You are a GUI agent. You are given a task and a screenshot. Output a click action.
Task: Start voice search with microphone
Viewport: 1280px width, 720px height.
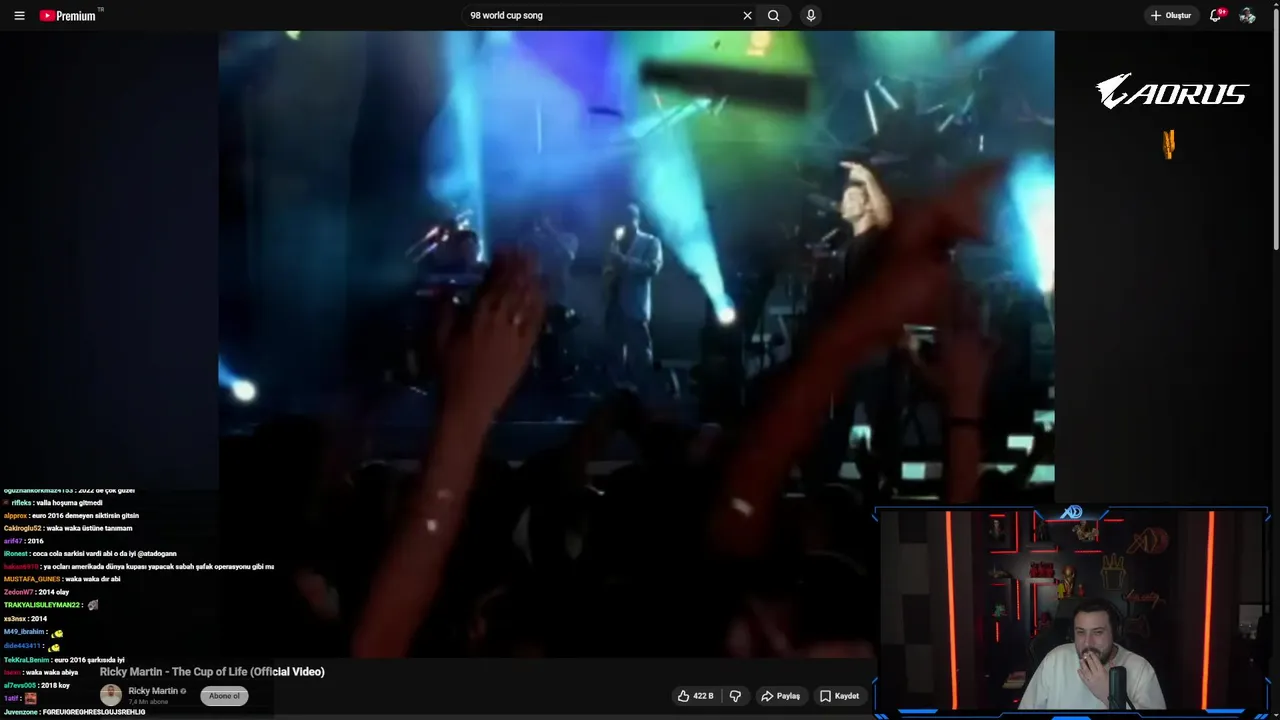click(x=811, y=16)
